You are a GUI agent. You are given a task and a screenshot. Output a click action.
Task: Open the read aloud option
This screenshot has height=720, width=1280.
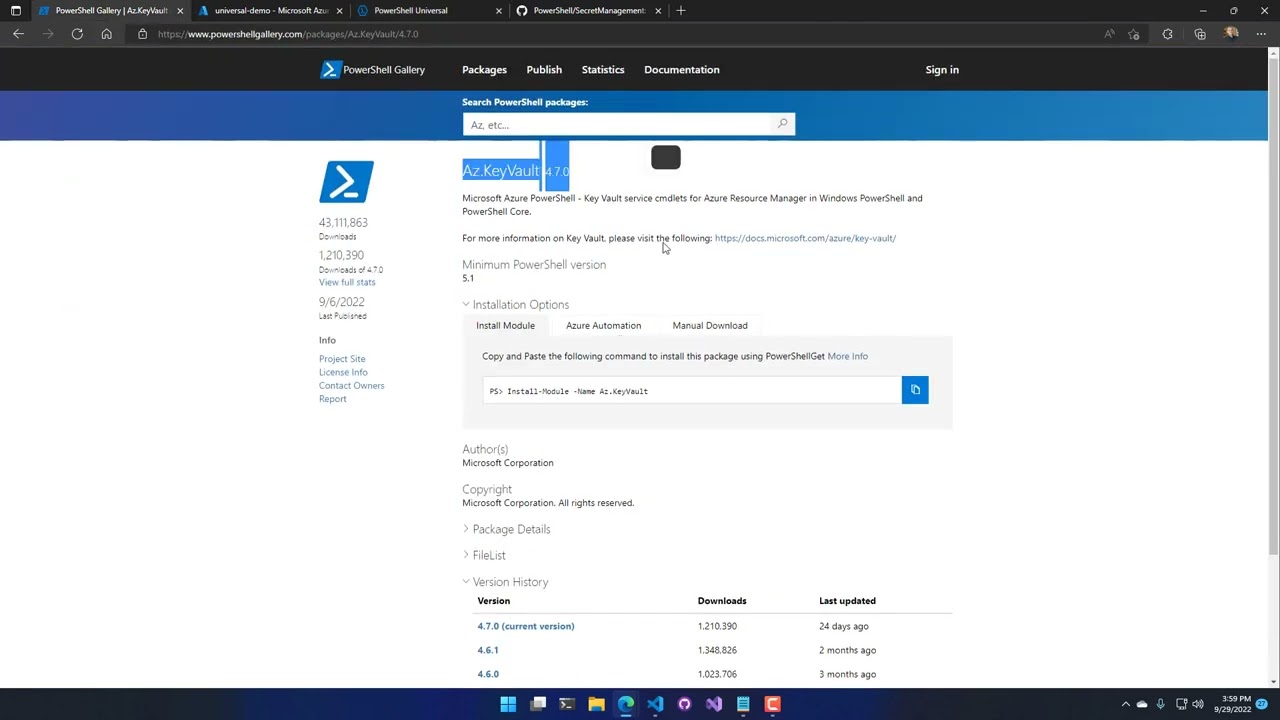coord(1109,34)
